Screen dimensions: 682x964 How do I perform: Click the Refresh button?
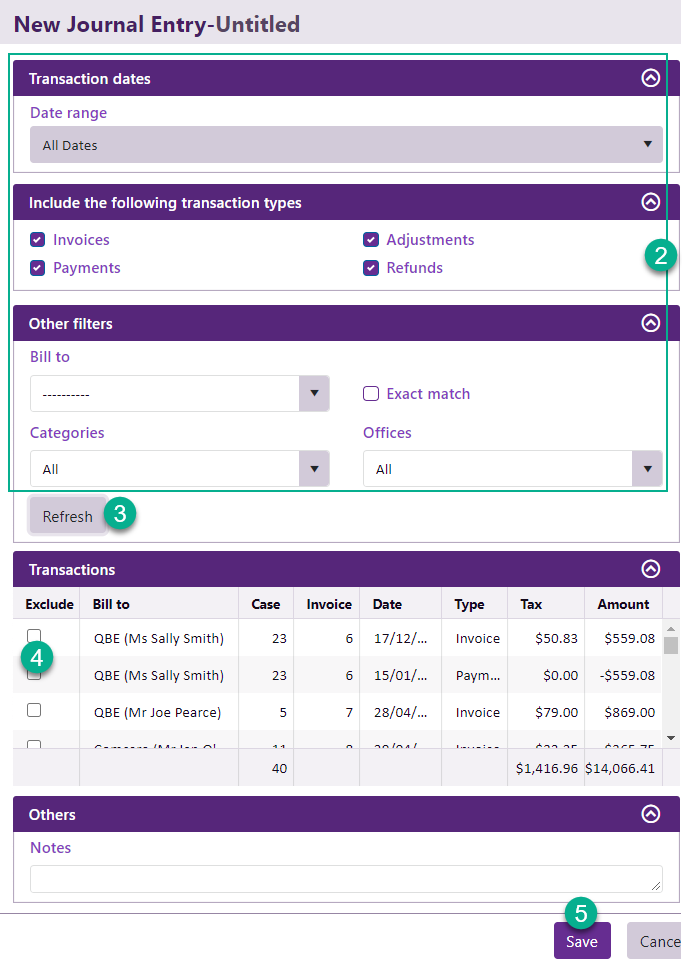coord(67,516)
